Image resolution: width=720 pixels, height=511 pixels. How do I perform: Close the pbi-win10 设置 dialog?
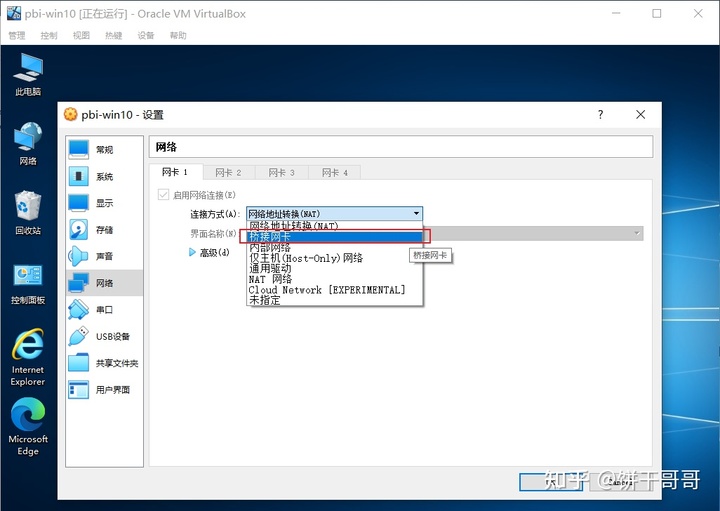coord(641,114)
